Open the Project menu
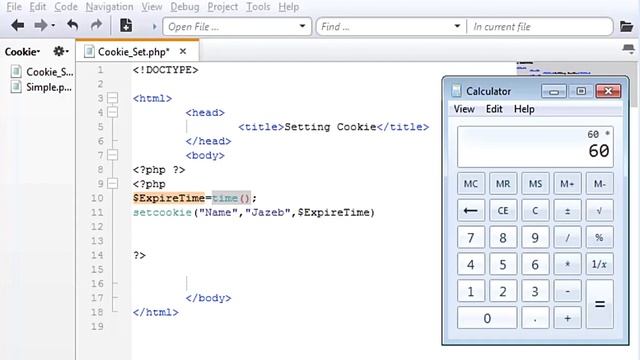The width and height of the screenshot is (640, 360). click(222, 7)
